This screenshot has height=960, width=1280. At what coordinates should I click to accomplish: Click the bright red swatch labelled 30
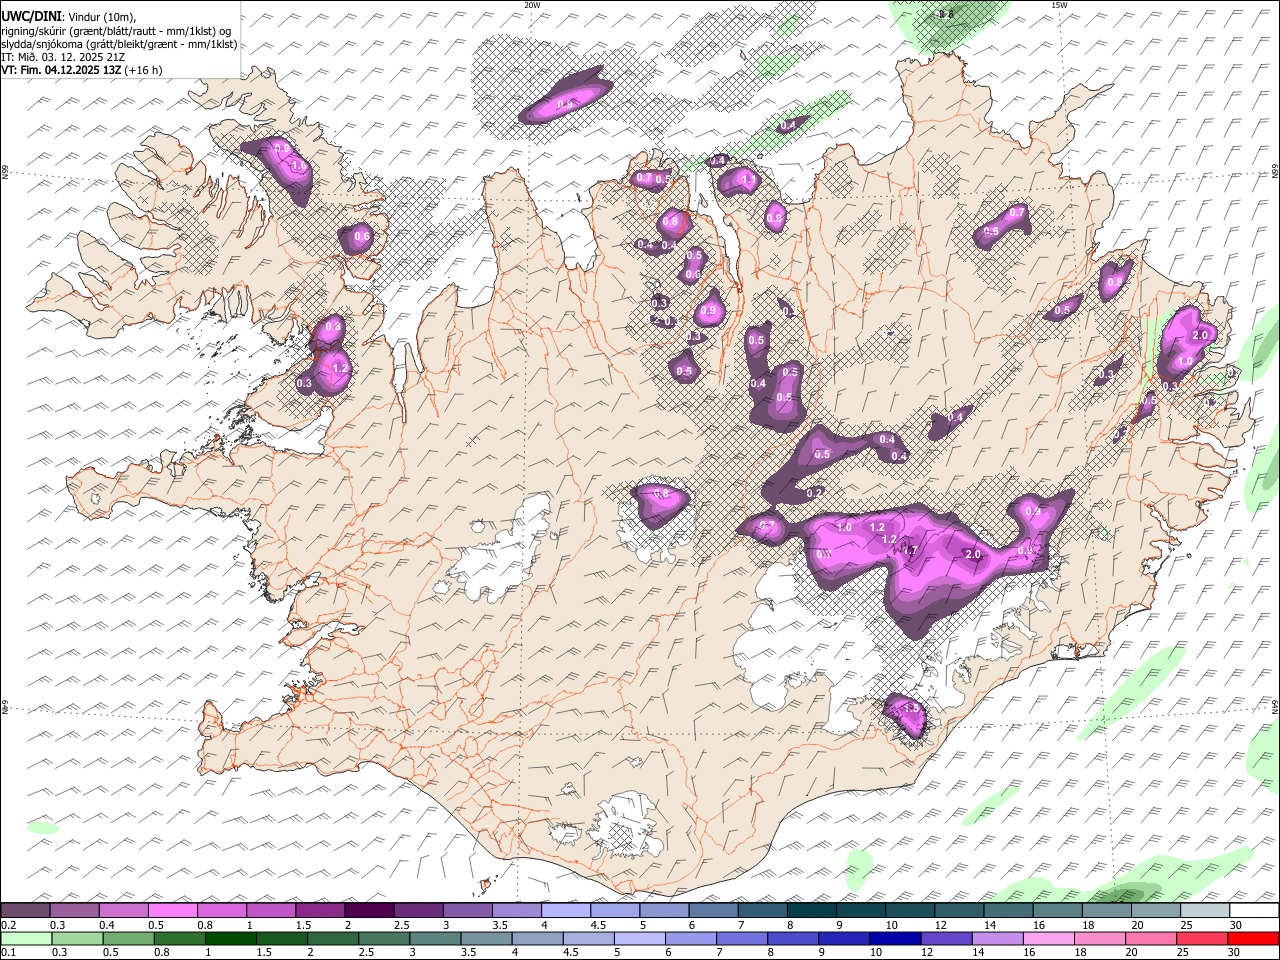[x=1253, y=939]
